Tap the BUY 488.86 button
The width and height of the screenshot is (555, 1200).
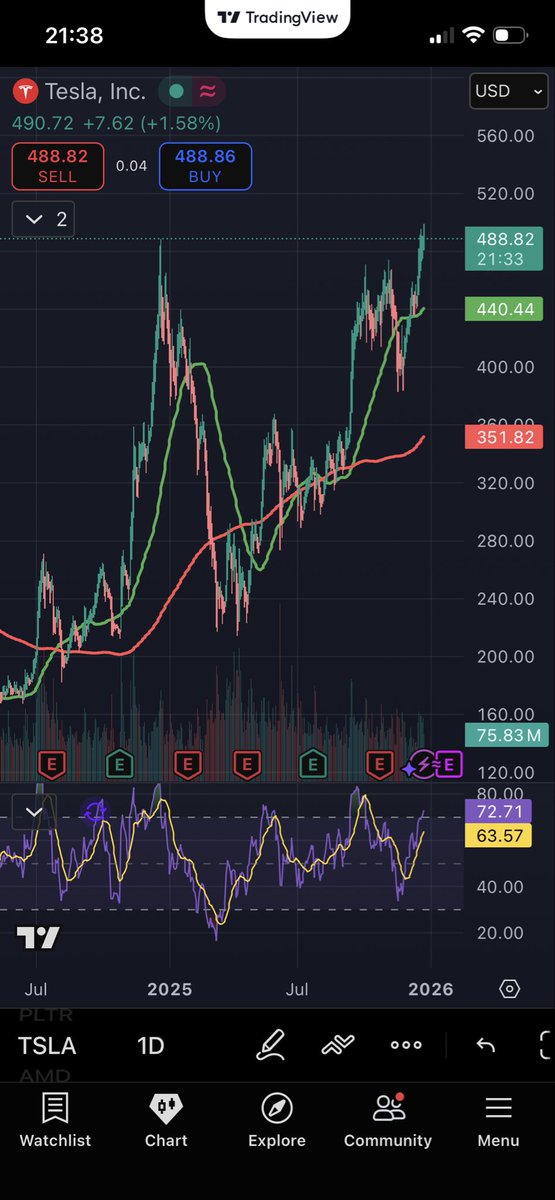pos(205,167)
